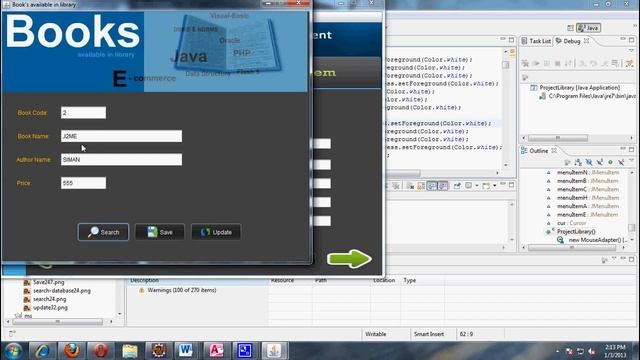Click the Type column header
640x360 pixels.
click(x=410, y=280)
